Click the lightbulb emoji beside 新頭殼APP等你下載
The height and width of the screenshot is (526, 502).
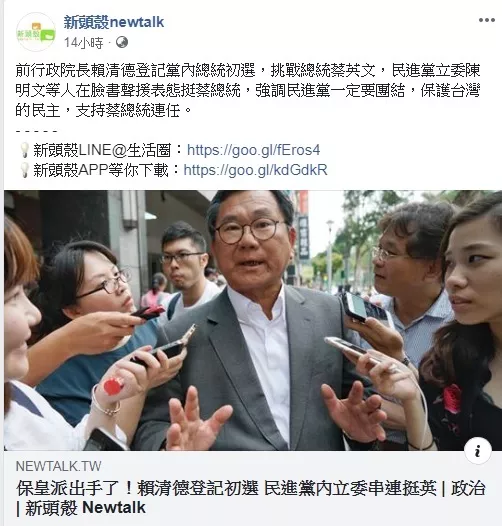(24, 170)
